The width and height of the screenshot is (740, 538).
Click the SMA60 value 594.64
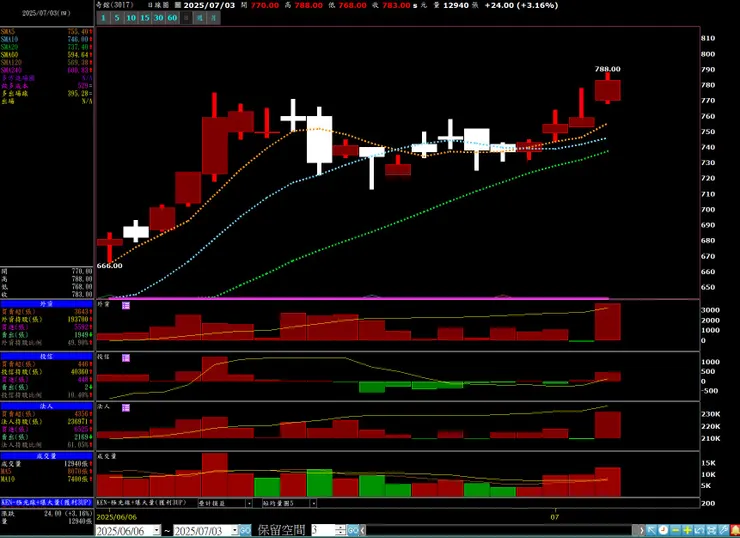[78, 55]
